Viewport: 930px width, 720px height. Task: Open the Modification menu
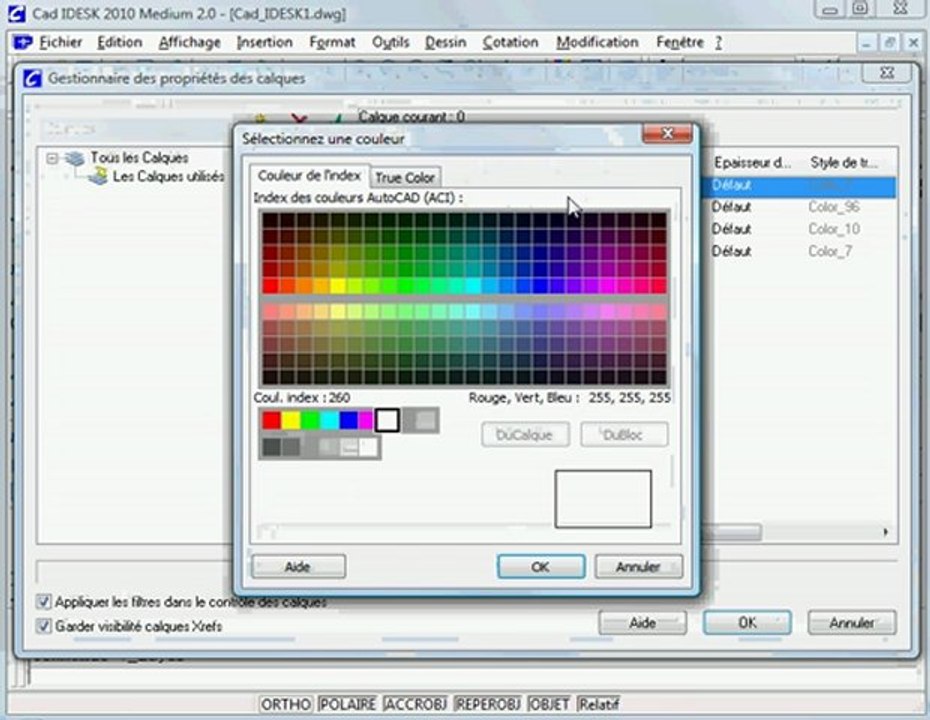coord(597,43)
